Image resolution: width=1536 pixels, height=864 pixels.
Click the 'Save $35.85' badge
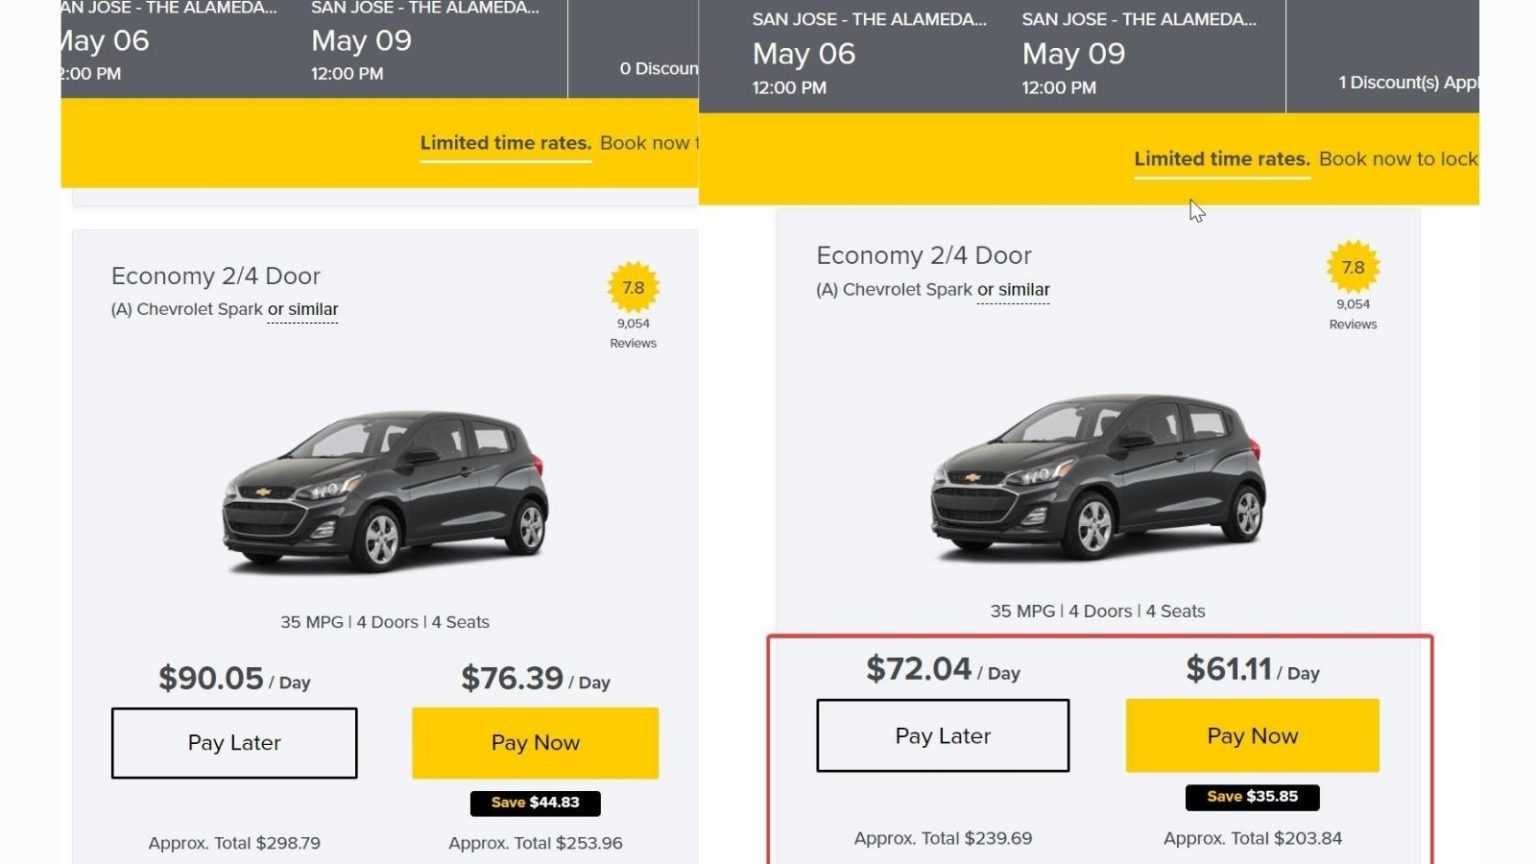point(1251,797)
